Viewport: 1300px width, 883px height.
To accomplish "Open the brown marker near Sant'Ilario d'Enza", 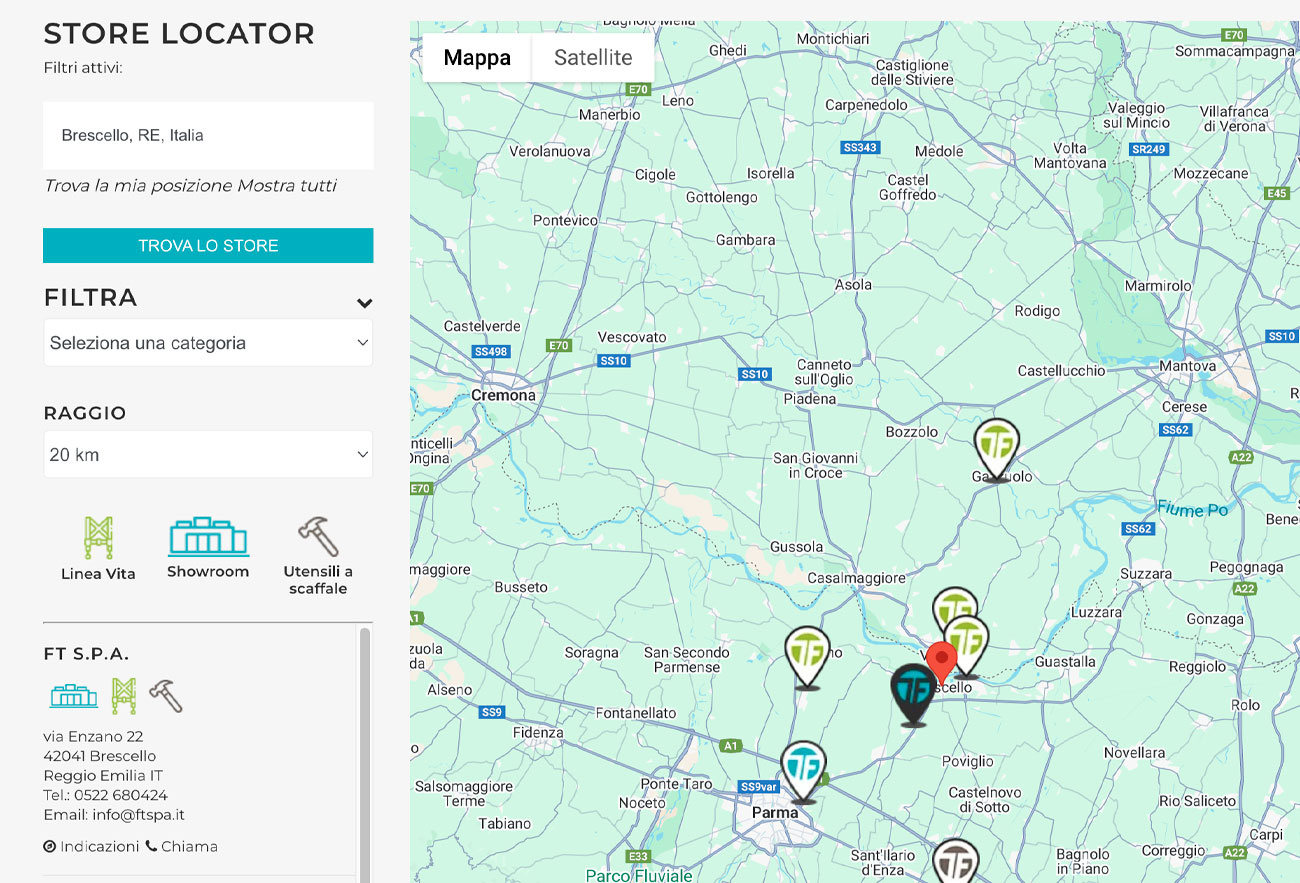I will point(955,861).
